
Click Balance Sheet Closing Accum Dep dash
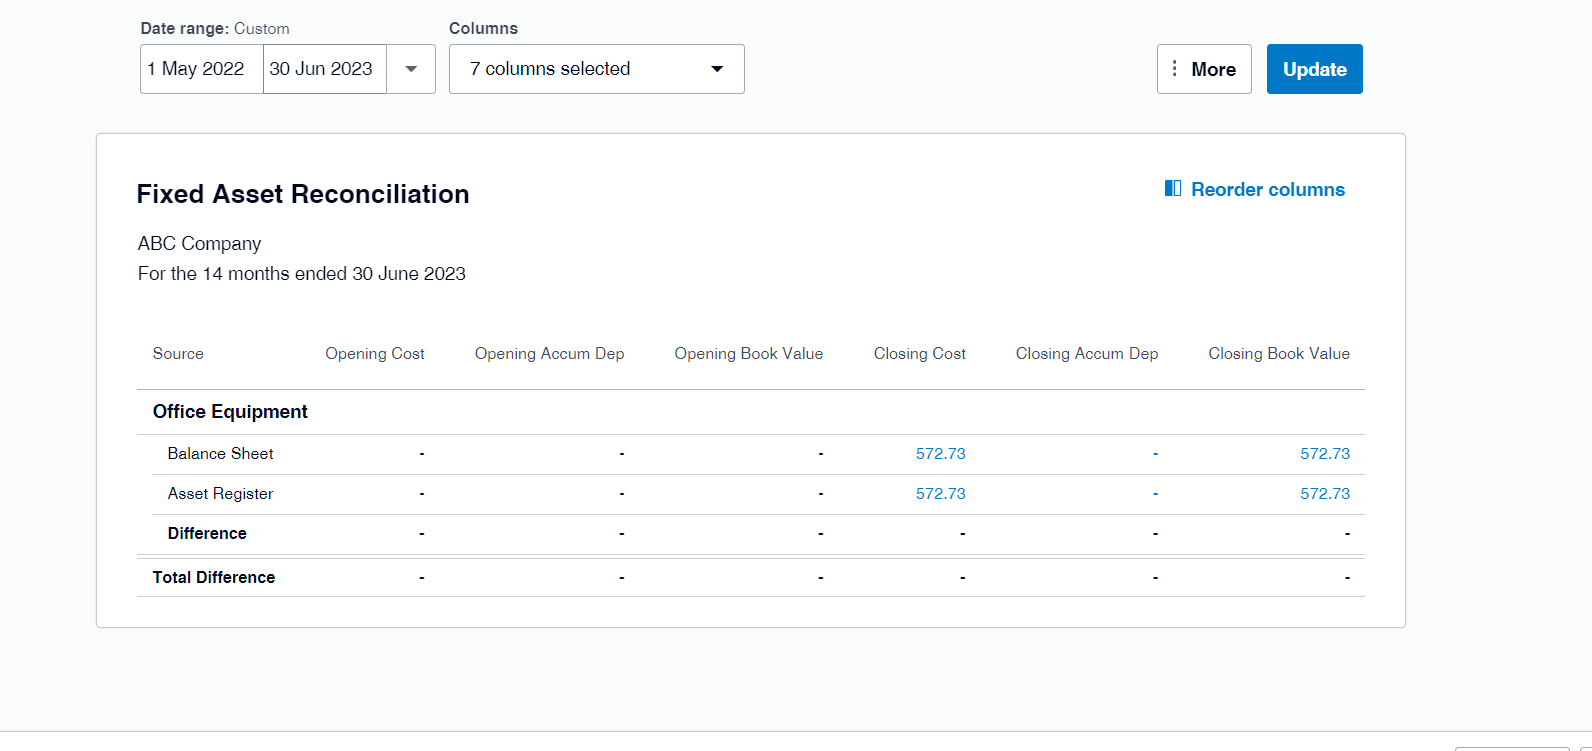click(1155, 454)
